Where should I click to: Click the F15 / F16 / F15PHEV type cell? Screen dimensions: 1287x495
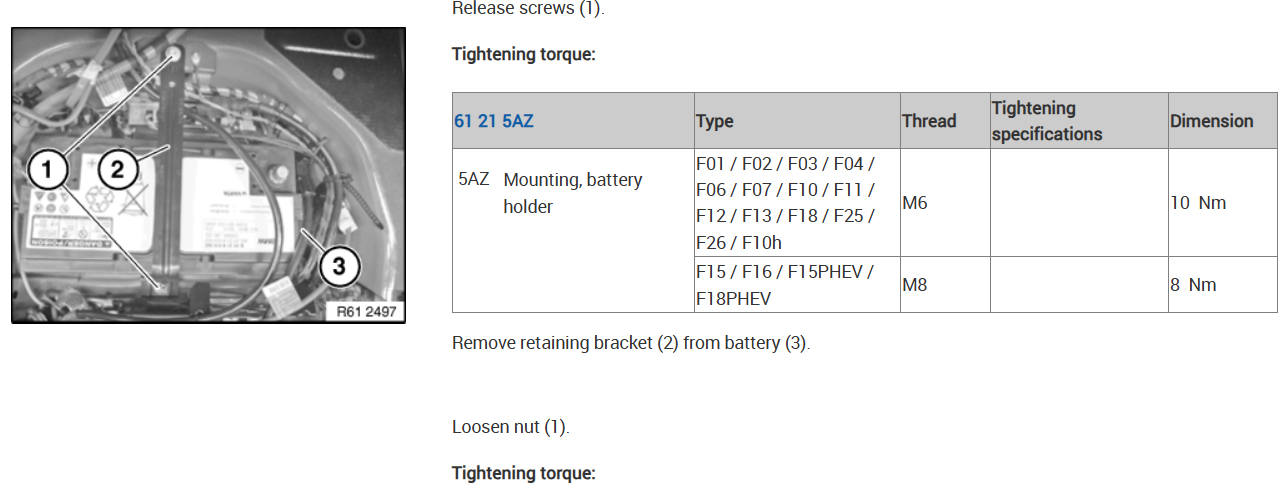point(785,285)
